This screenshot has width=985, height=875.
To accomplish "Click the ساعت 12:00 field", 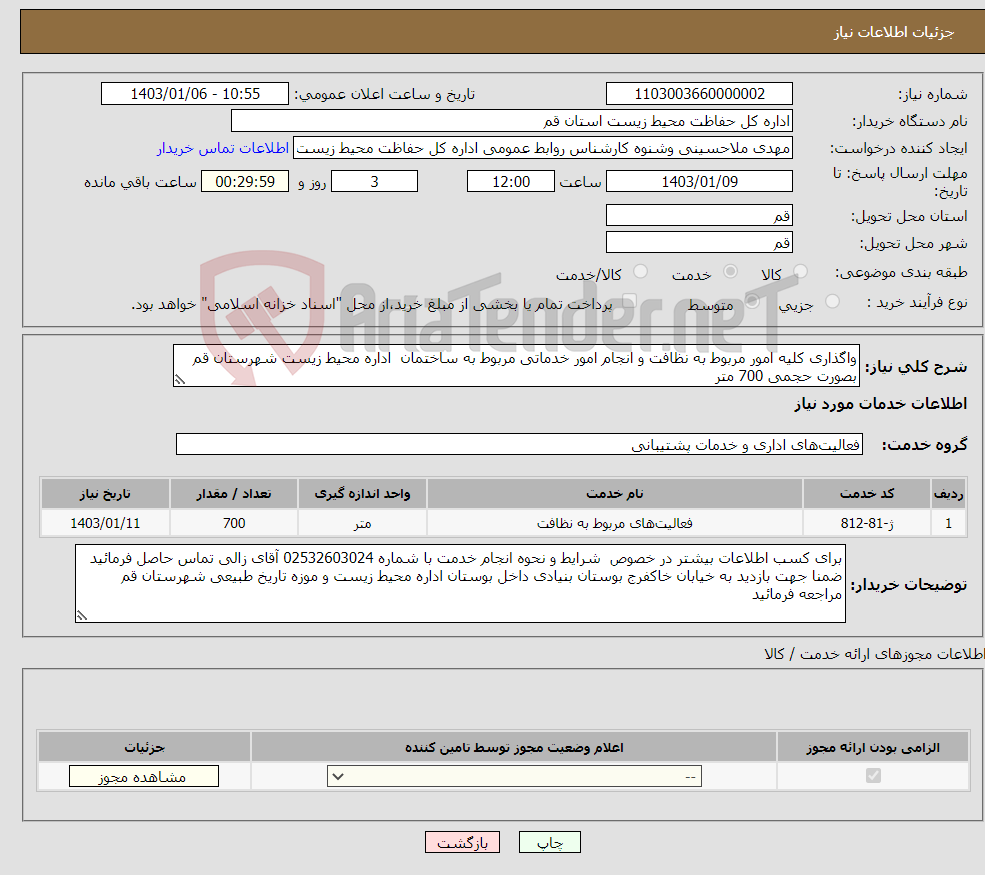I will pos(511,182).
